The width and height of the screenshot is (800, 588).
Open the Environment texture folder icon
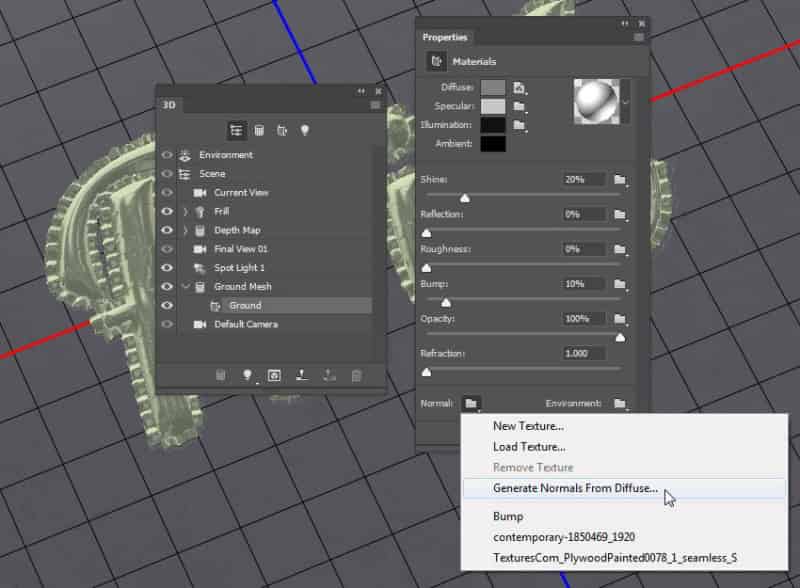620,403
